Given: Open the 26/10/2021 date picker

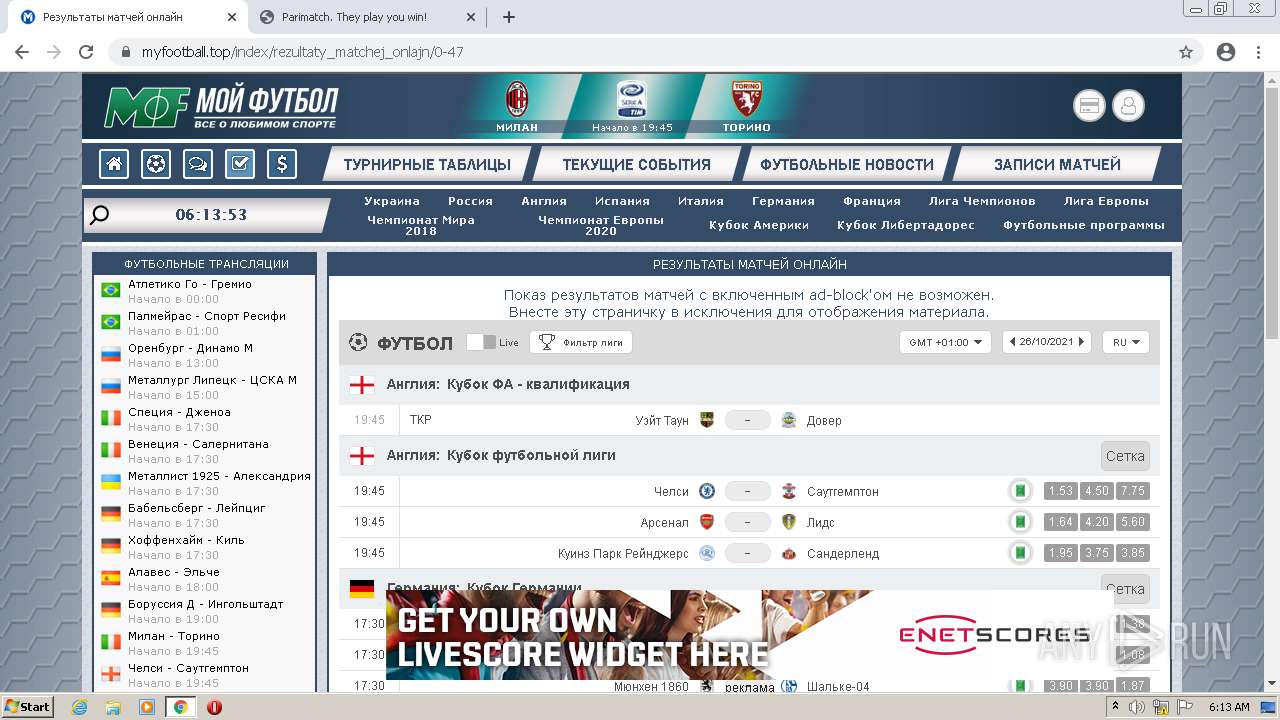Looking at the screenshot, I should 1046,342.
